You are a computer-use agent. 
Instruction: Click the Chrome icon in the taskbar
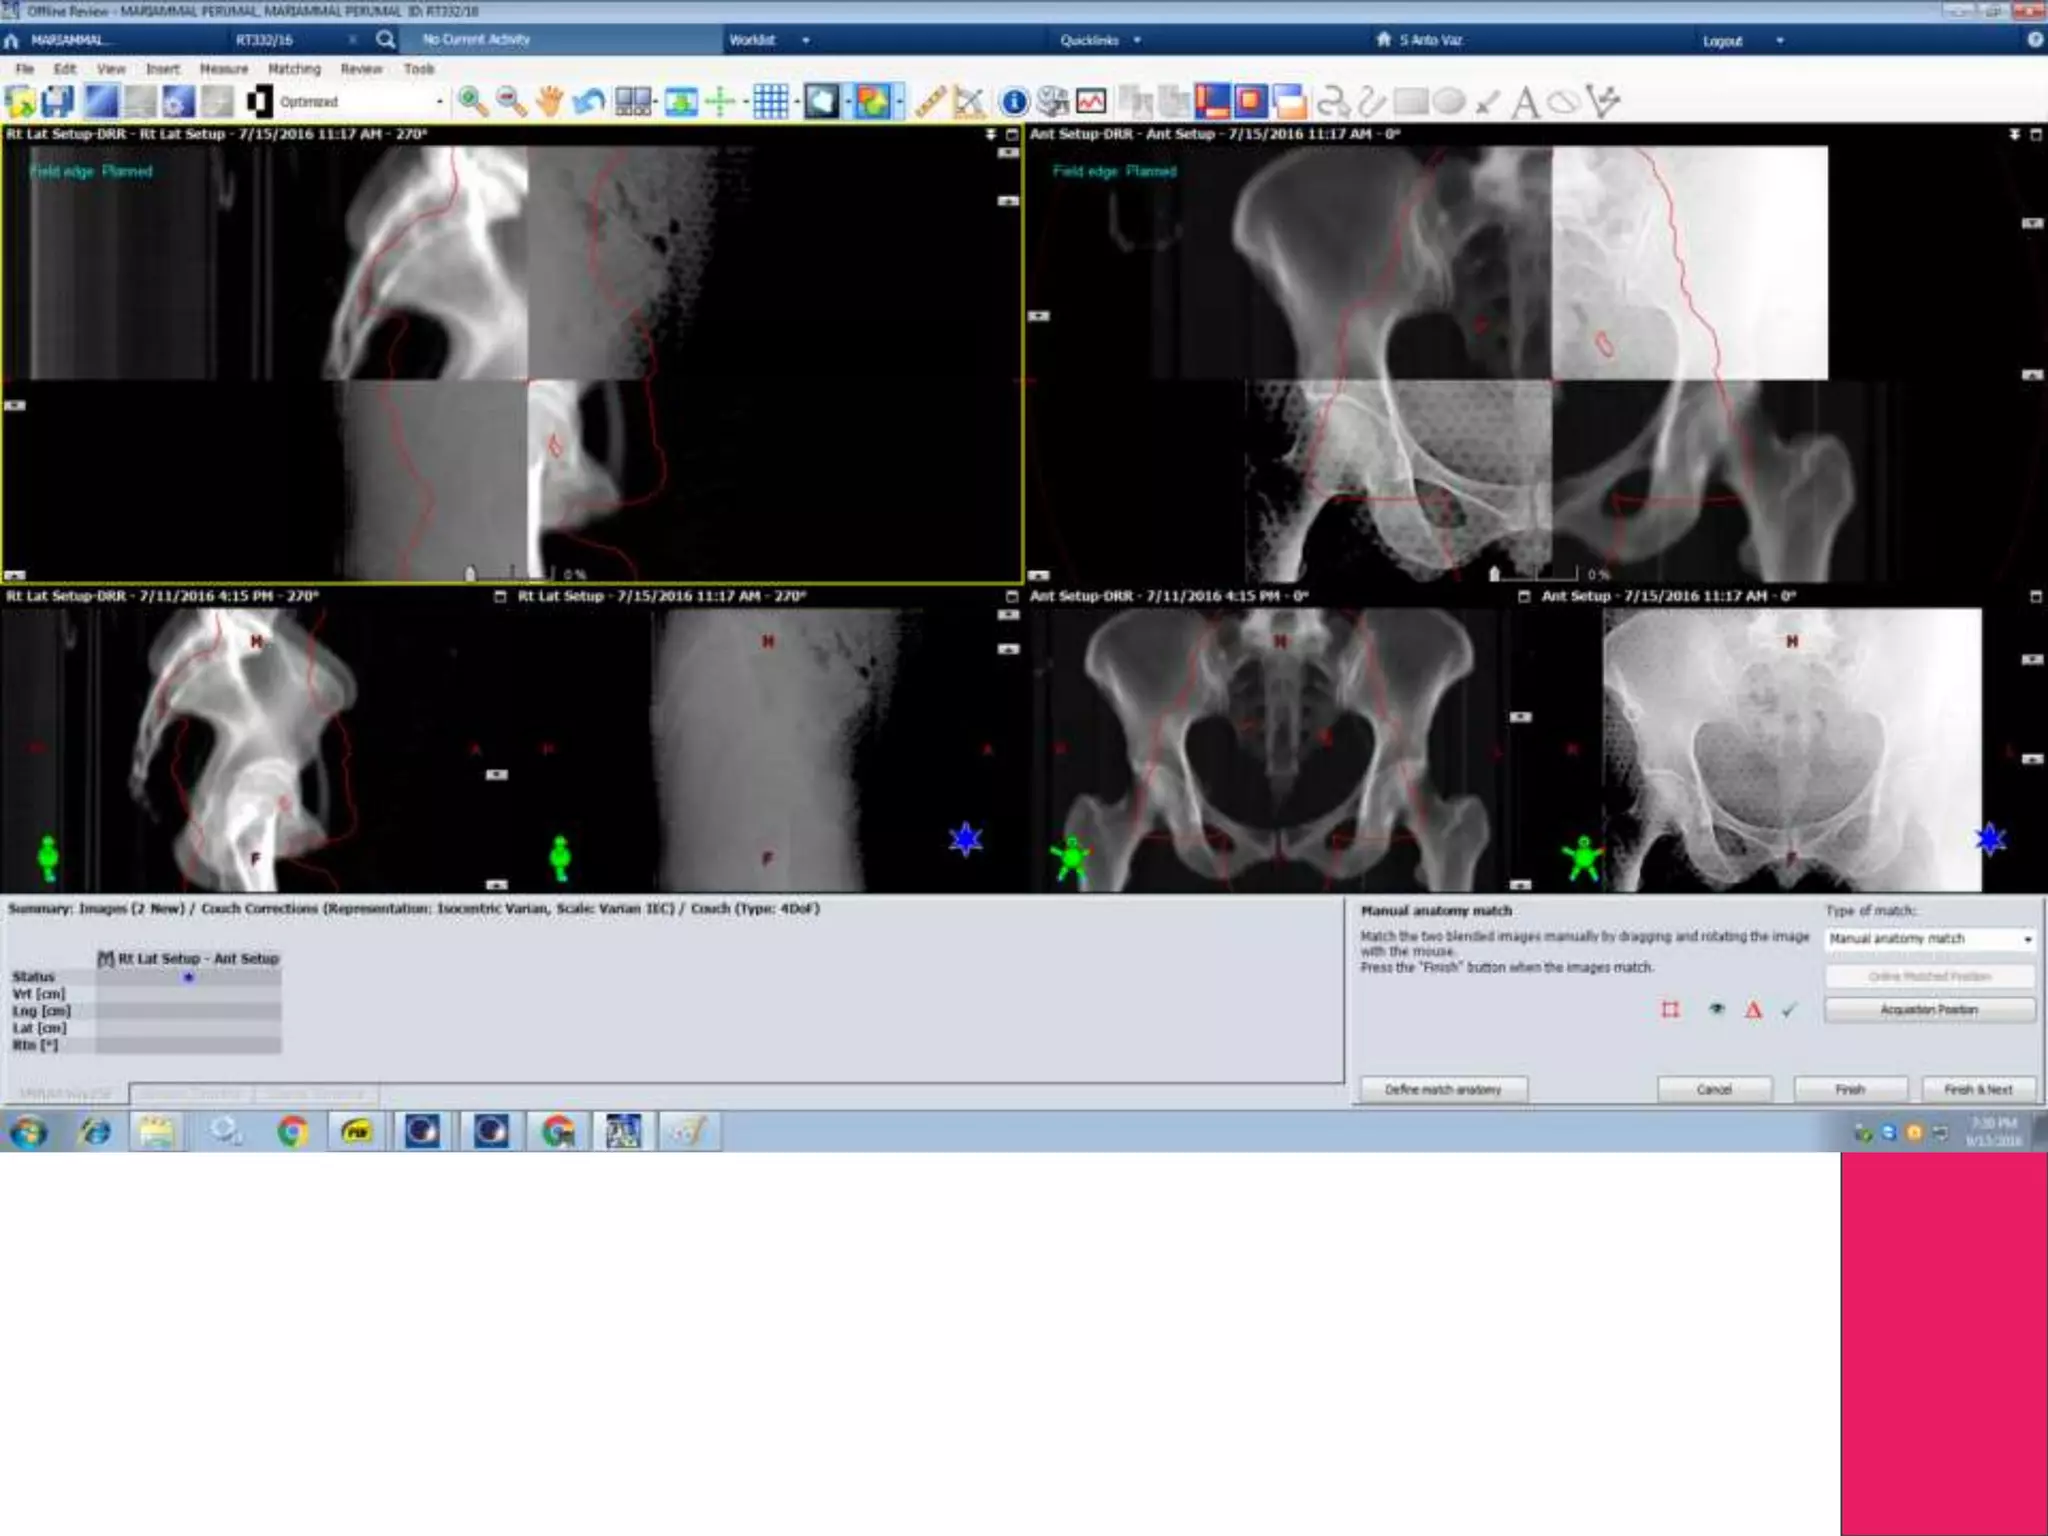[x=292, y=1132]
